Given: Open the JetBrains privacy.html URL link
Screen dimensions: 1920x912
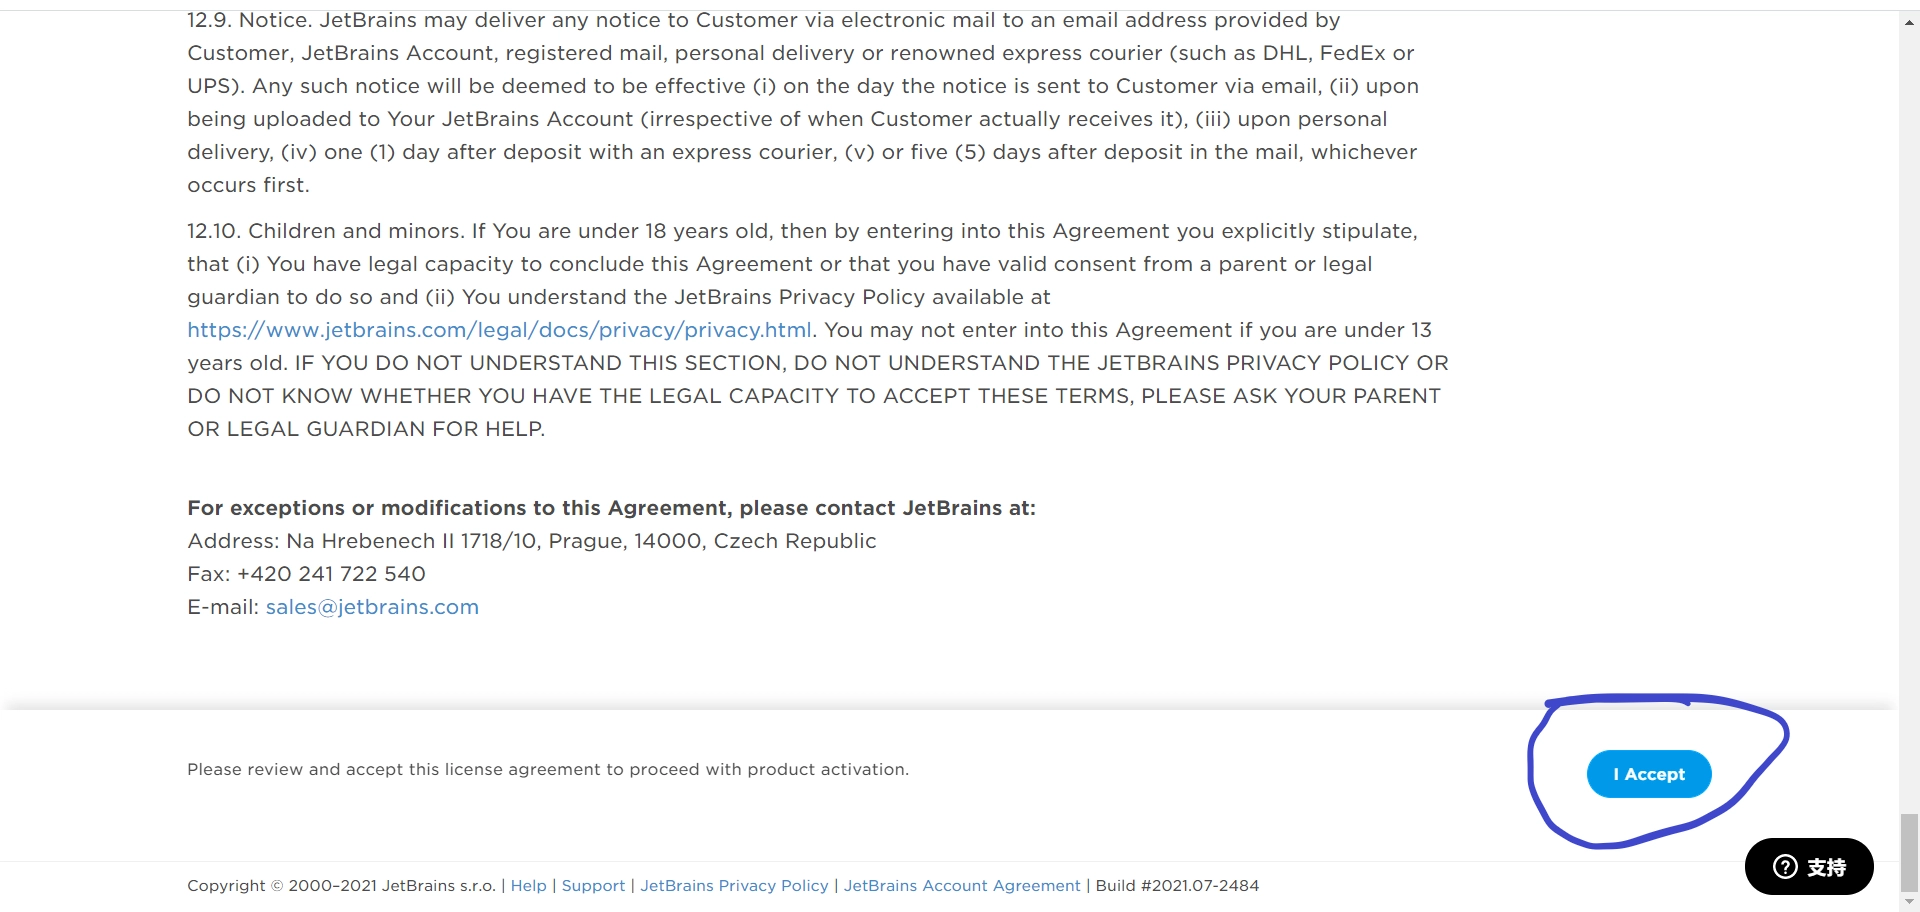Looking at the screenshot, I should [x=499, y=330].
